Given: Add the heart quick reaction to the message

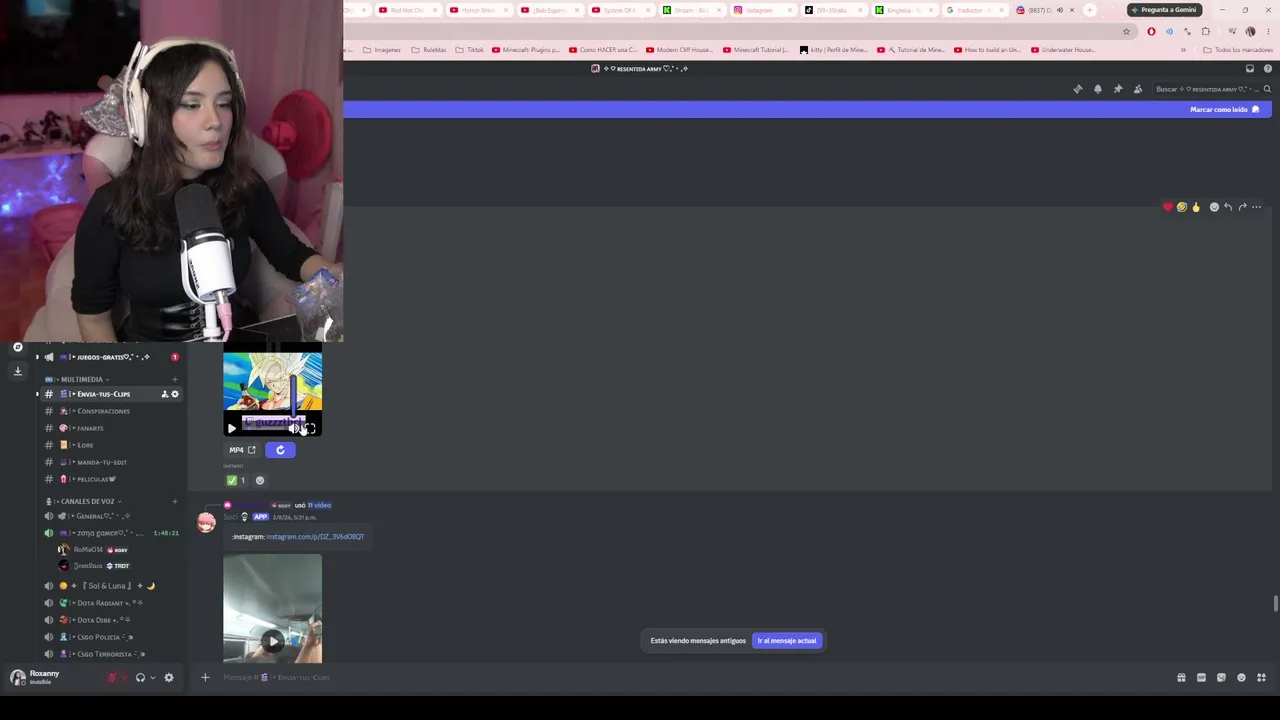Looking at the screenshot, I should point(1167,207).
